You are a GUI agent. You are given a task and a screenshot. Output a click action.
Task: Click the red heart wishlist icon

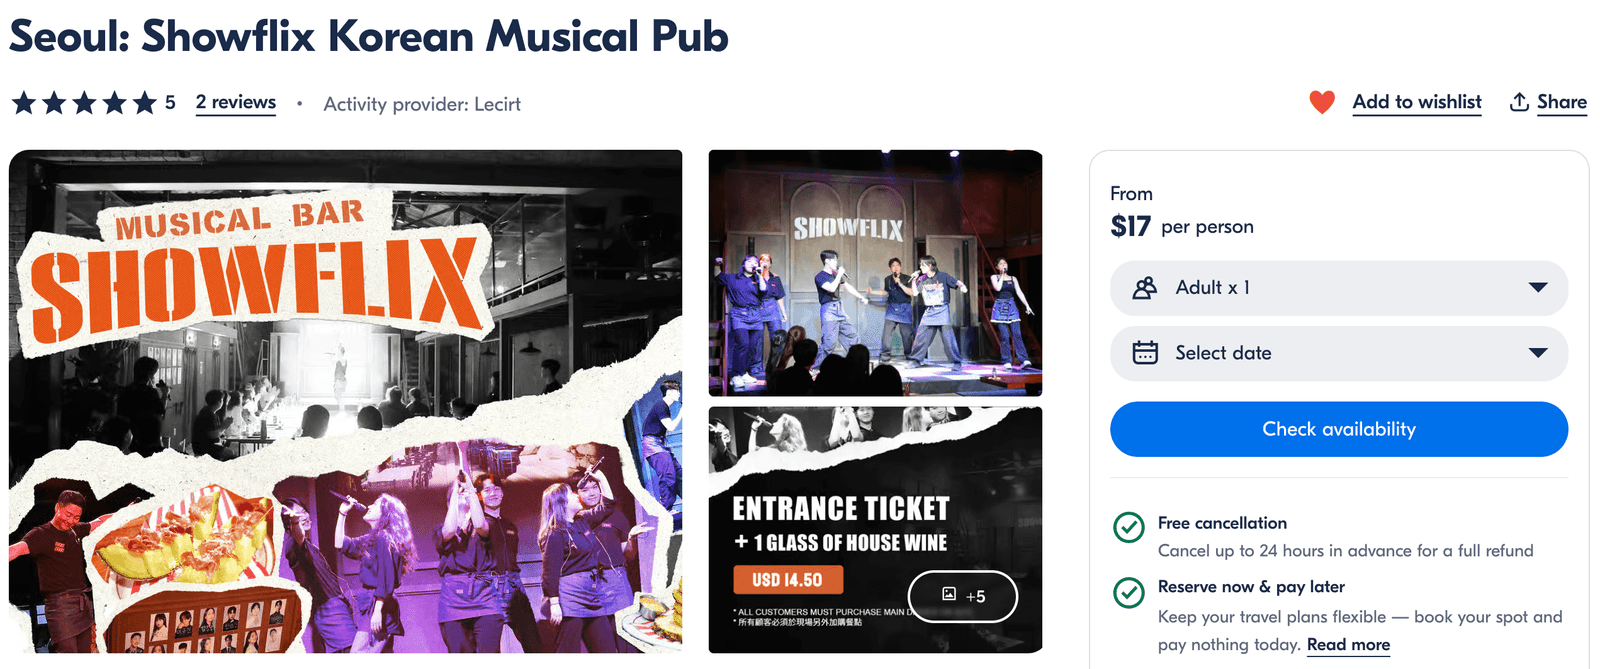(1322, 102)
